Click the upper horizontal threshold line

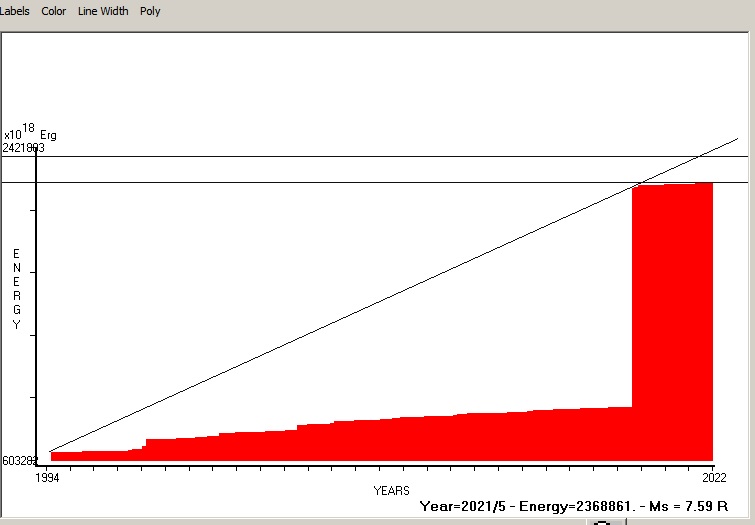(x=400, y=156)
